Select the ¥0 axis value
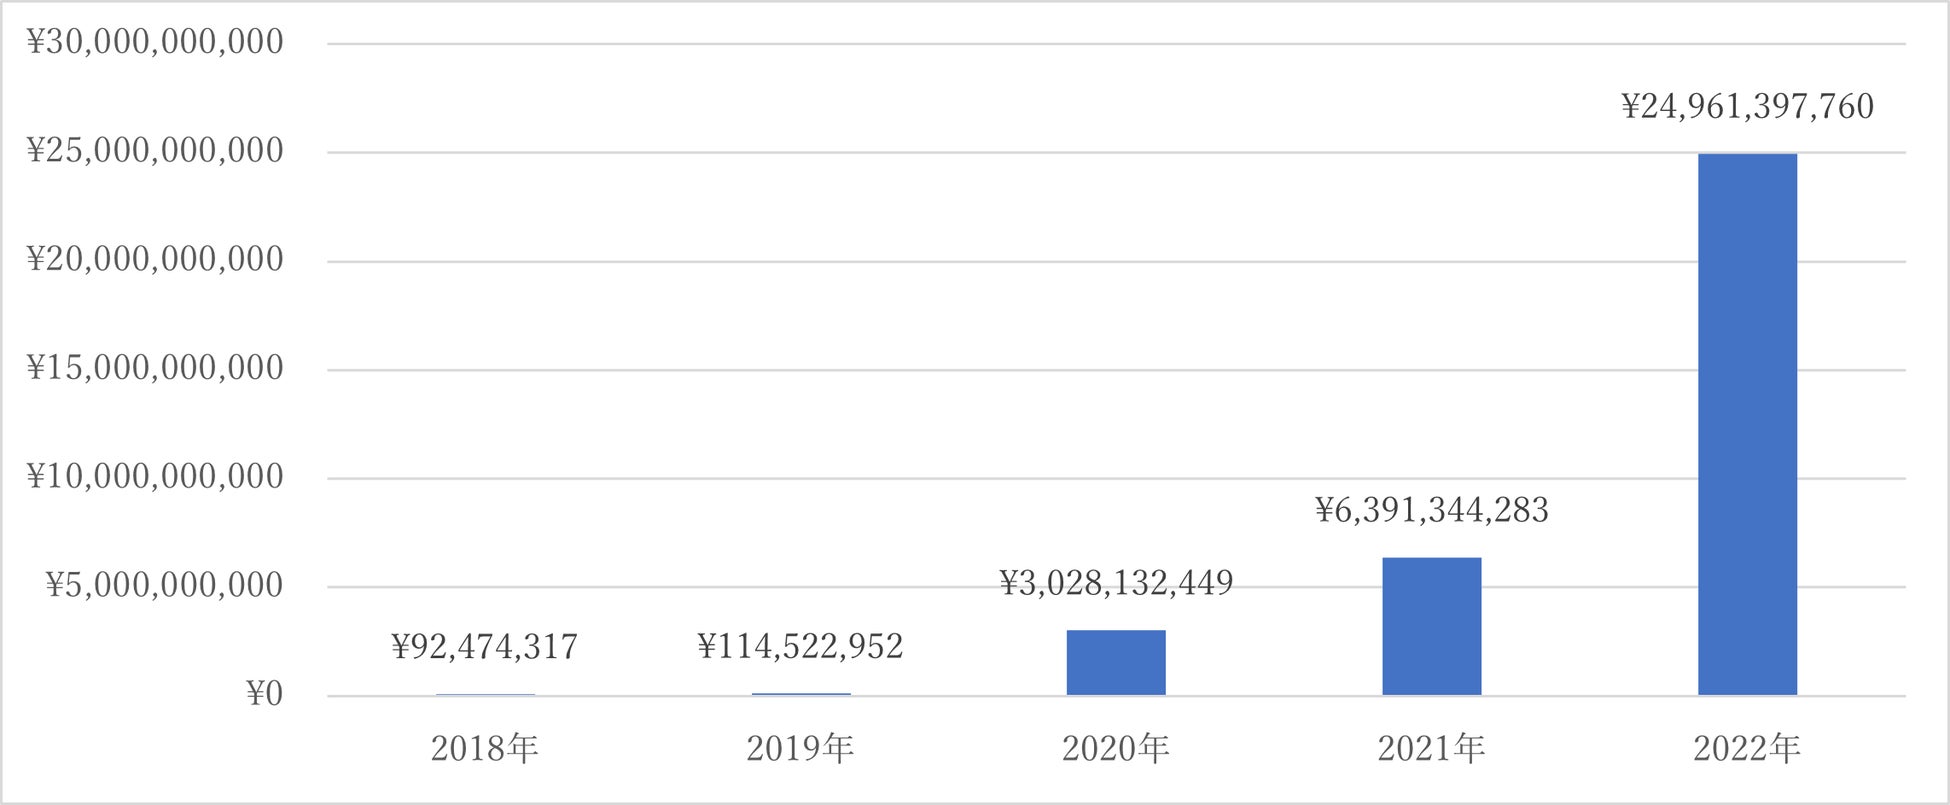The width and height of the screenshot is (1950, 805). [264, 694]
